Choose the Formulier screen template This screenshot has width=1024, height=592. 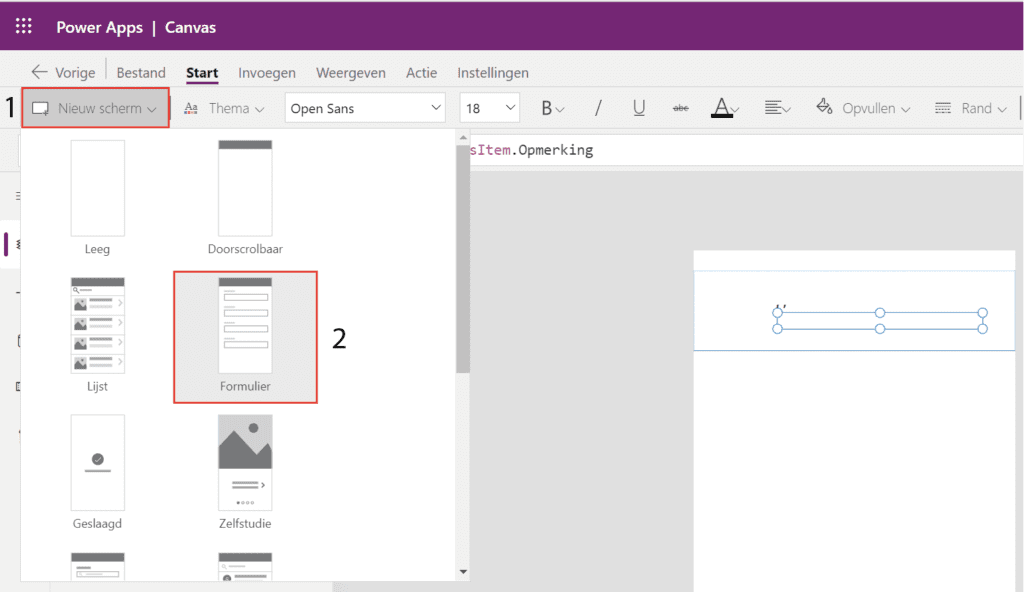point(245,337)
